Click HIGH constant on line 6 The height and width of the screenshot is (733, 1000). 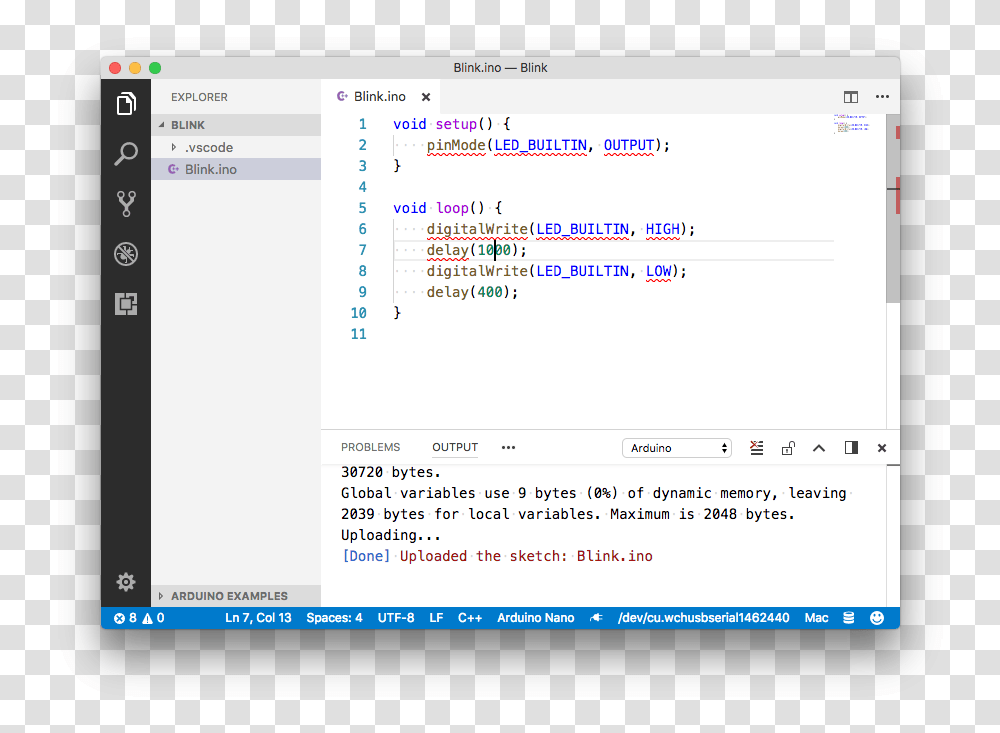tap(663, 229)
